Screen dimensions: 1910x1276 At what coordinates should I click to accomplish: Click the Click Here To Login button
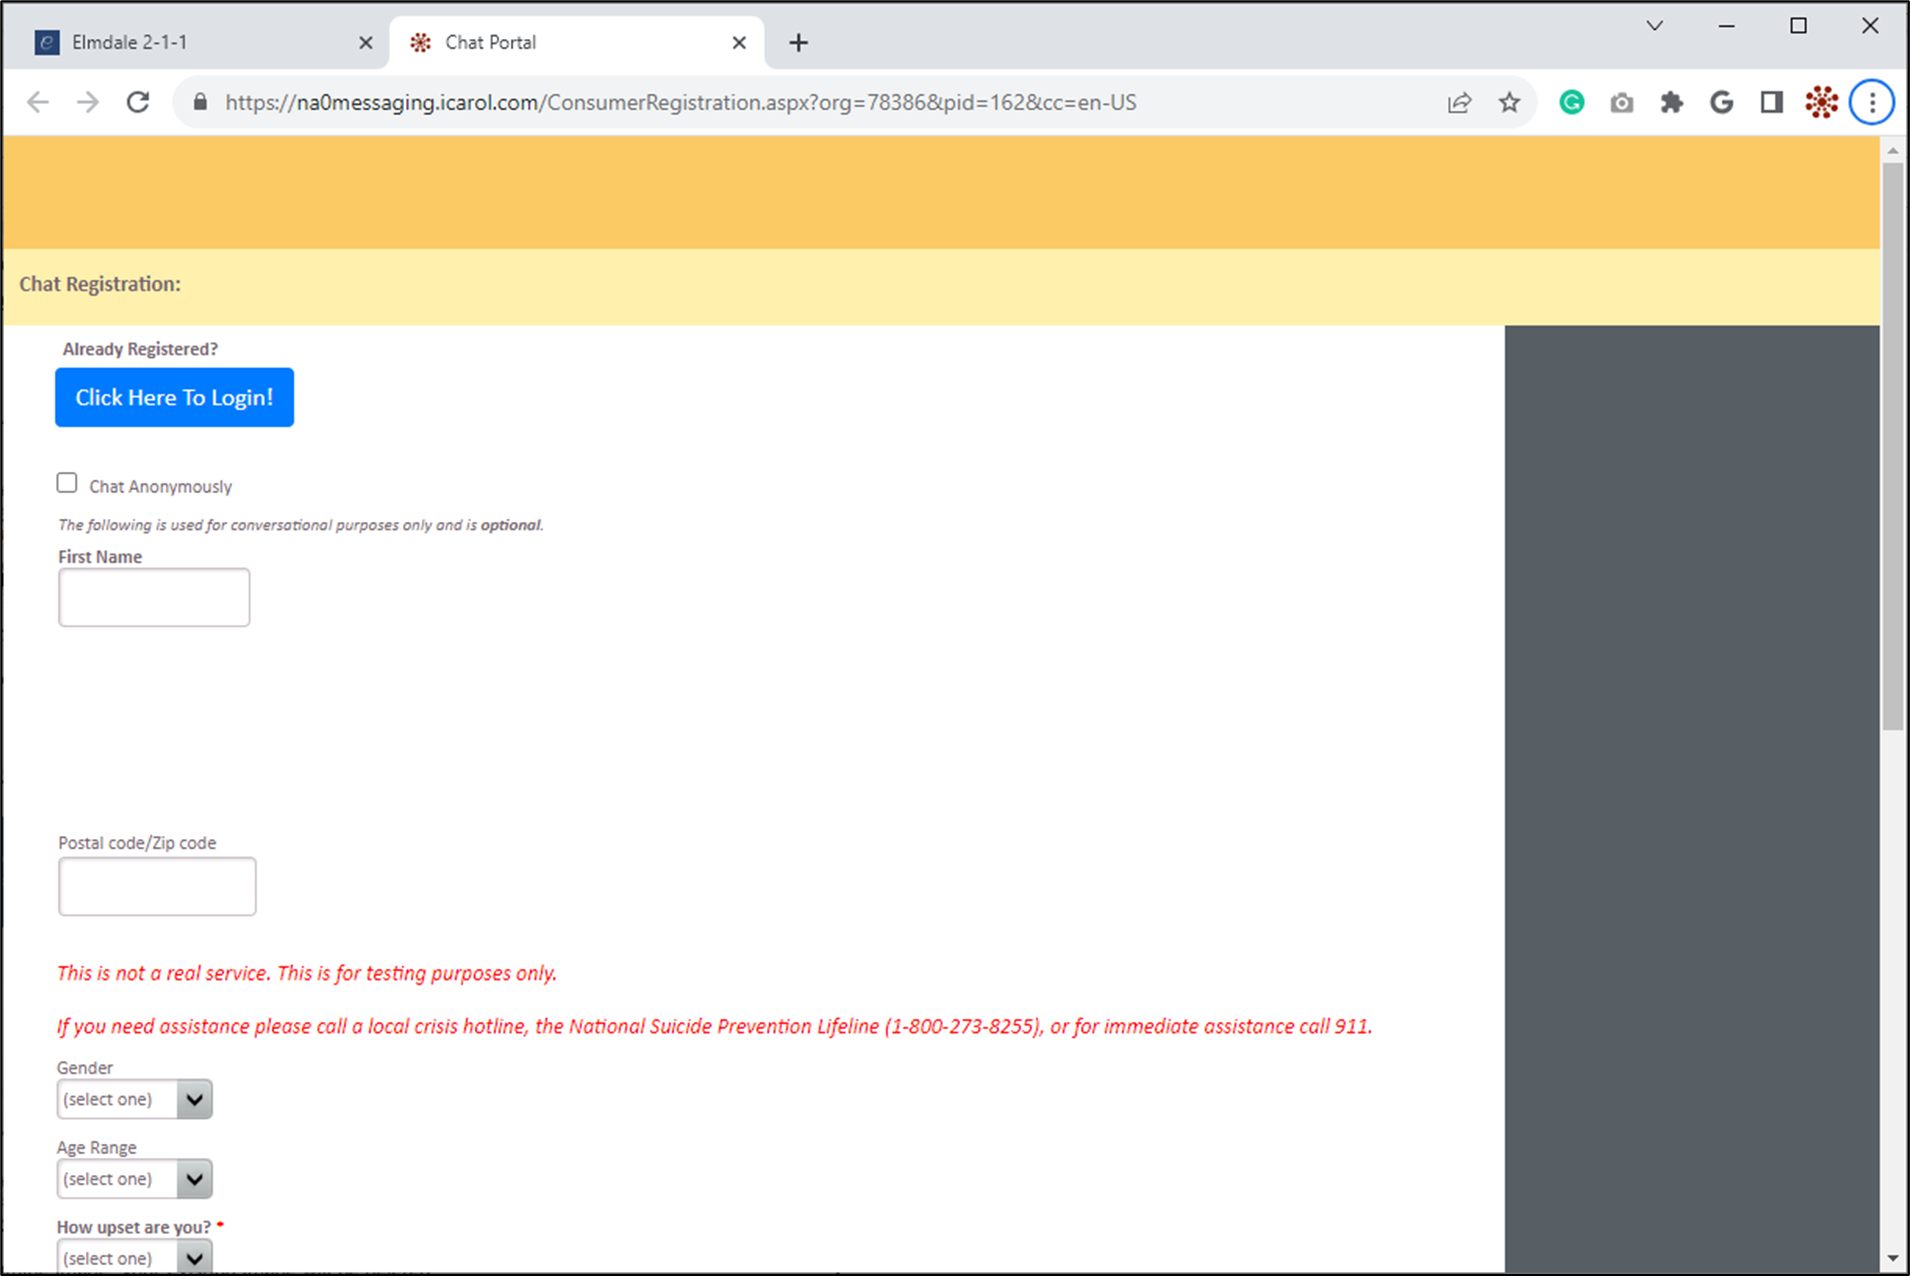(174, 397)
